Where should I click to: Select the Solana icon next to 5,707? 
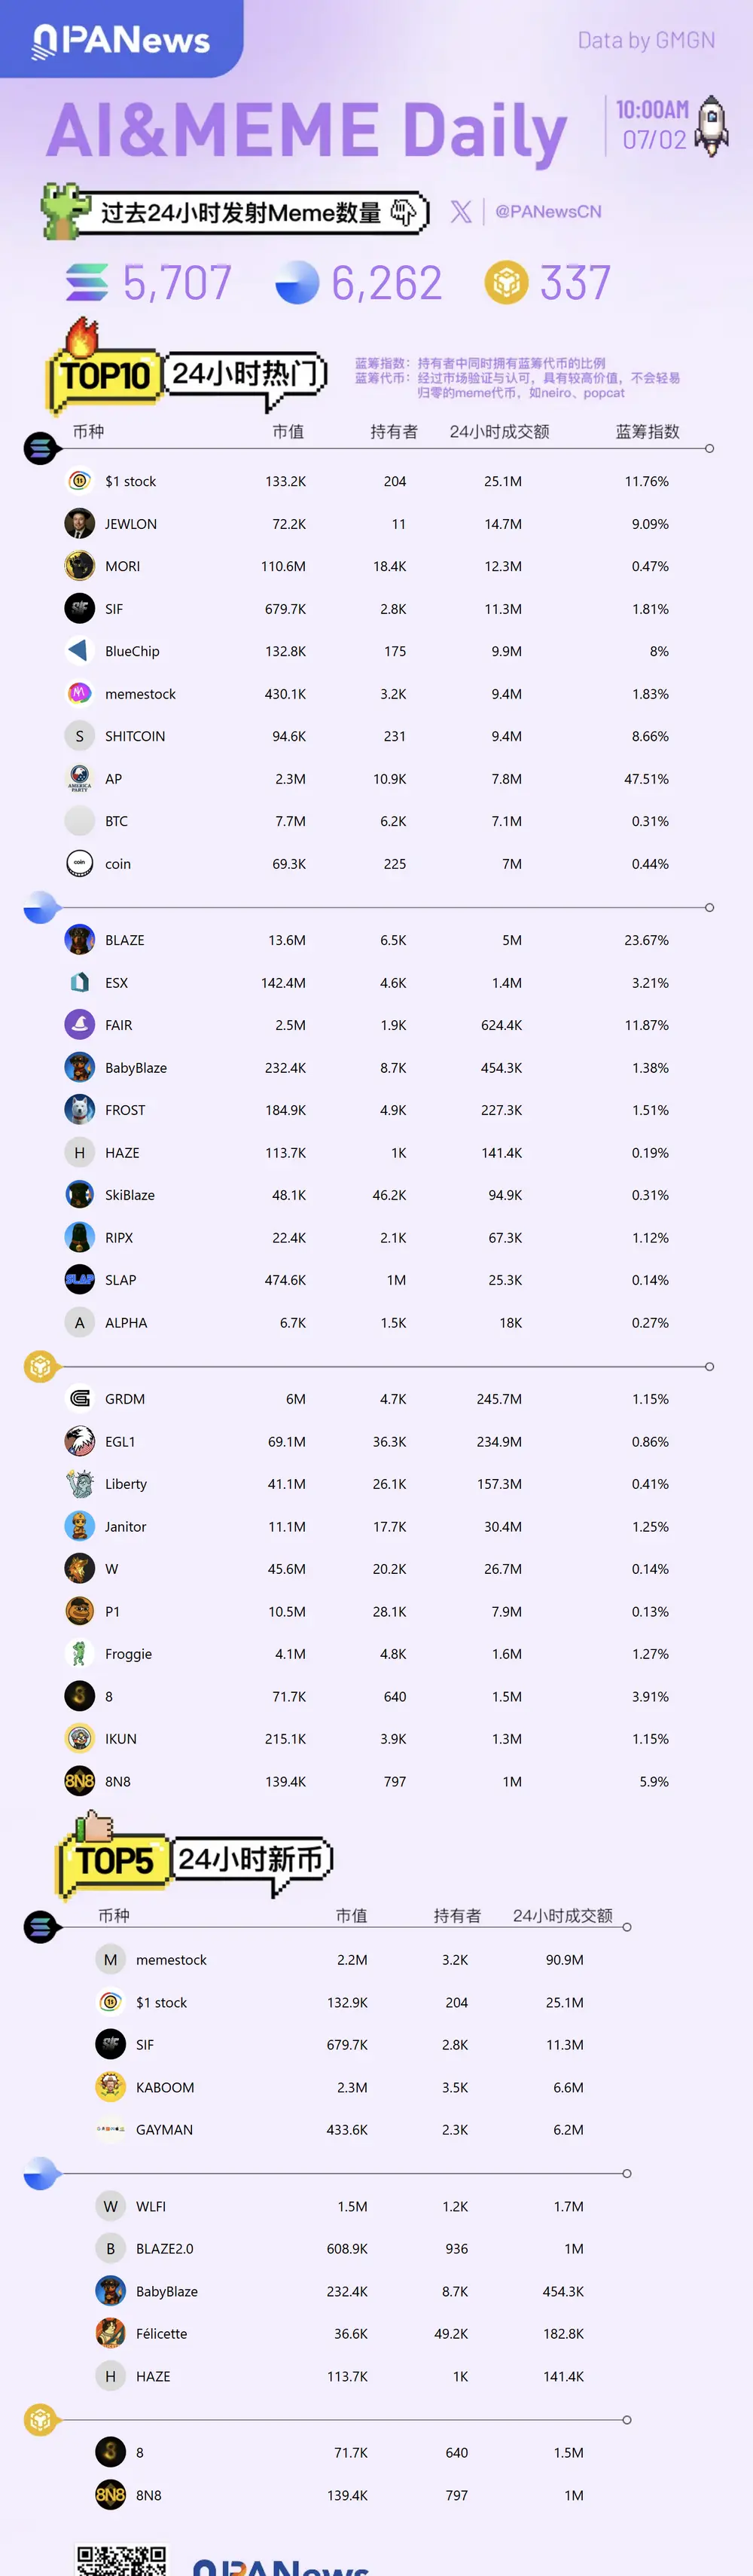click(87, 283)
